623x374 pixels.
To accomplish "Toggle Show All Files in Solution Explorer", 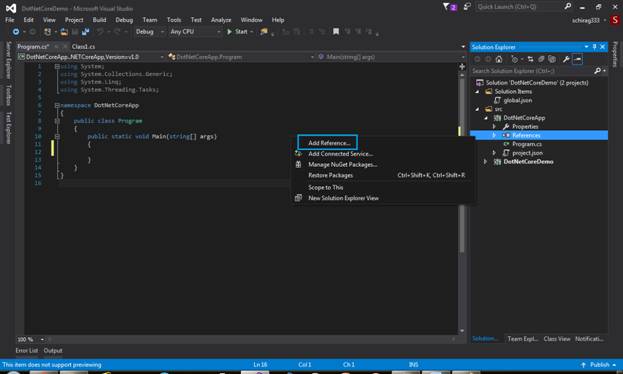I will [x=552, y=59].
